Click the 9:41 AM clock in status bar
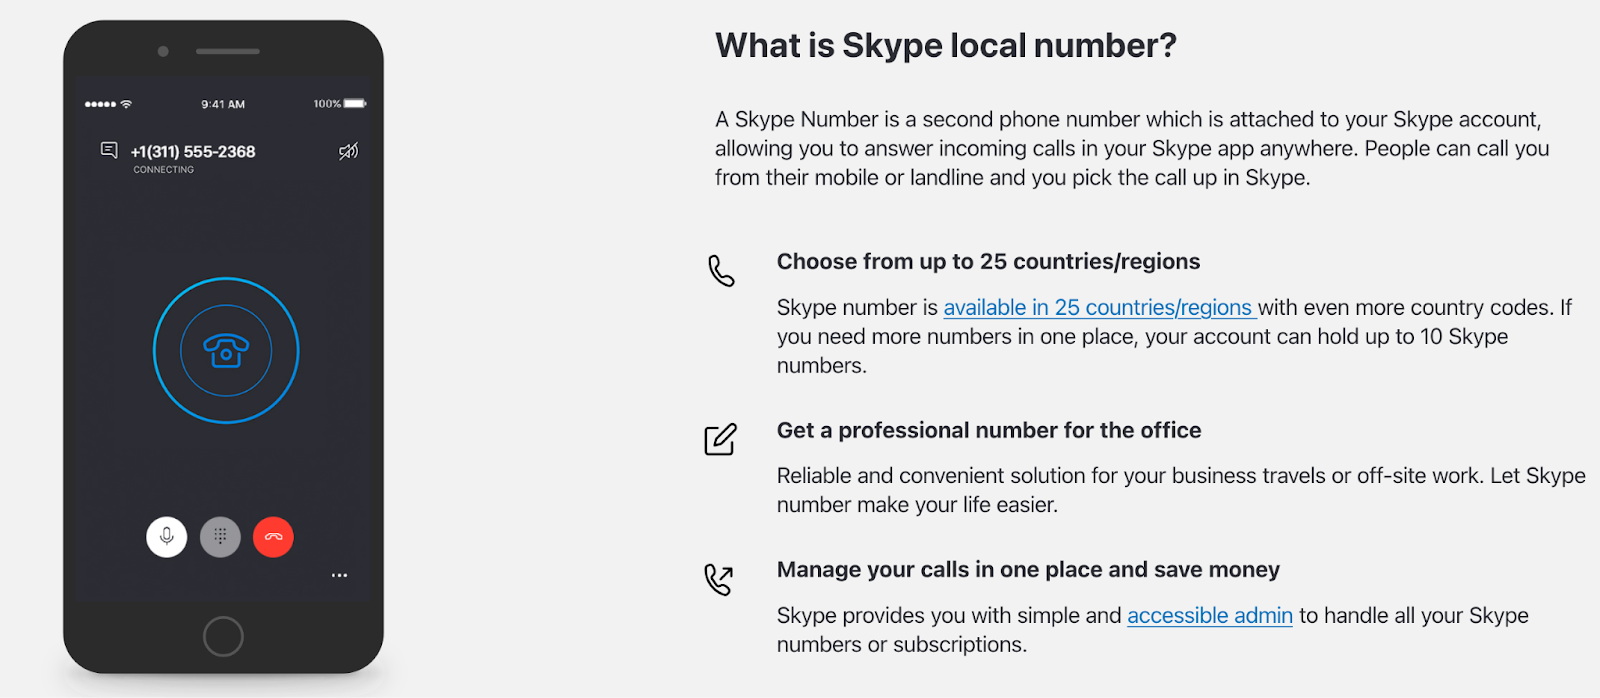This screenshot has width=1600, height=698. [223, 104]
